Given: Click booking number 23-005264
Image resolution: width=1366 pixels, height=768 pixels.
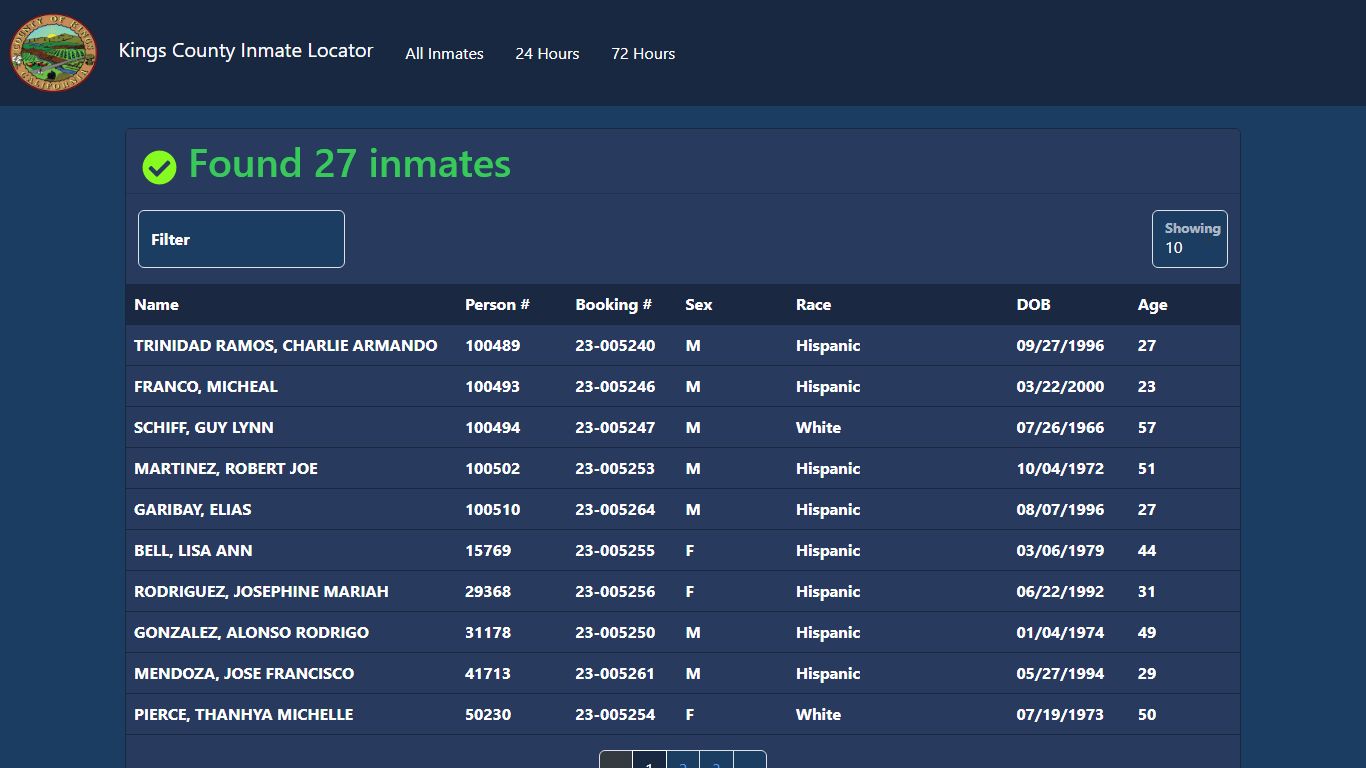Looking at the screenshot, I should pyautogui.click(x=615, y=510).
